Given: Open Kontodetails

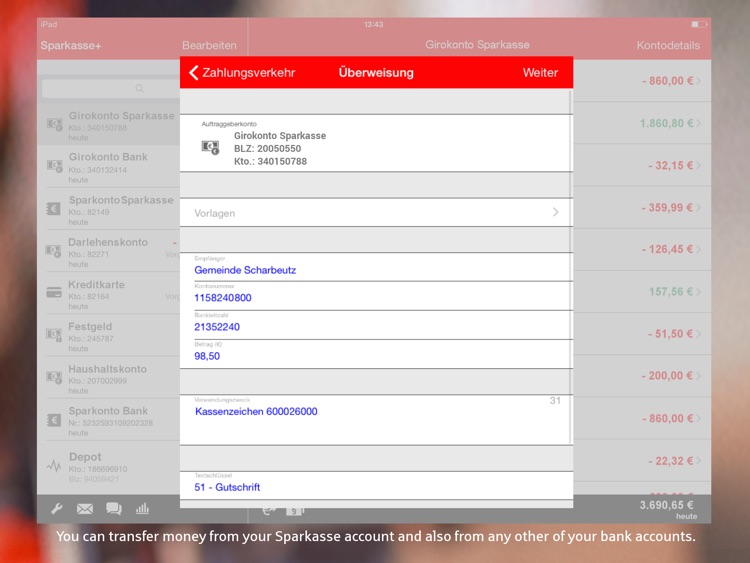Looking at the screenshot, I should pyautogui.click(x=668, y=45).
